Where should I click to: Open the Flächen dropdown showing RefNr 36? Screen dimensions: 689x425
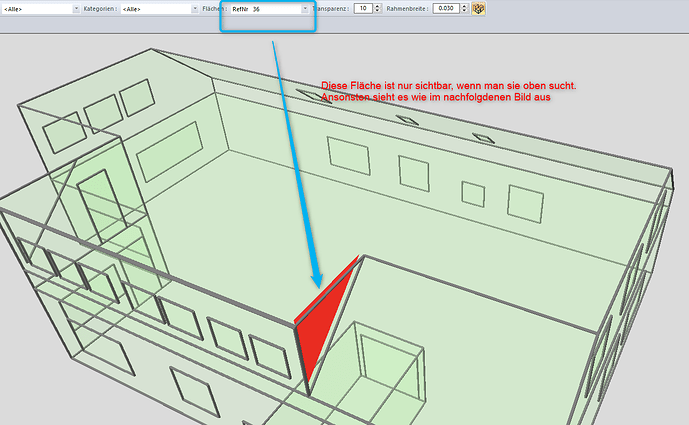(x=303, y=8)
